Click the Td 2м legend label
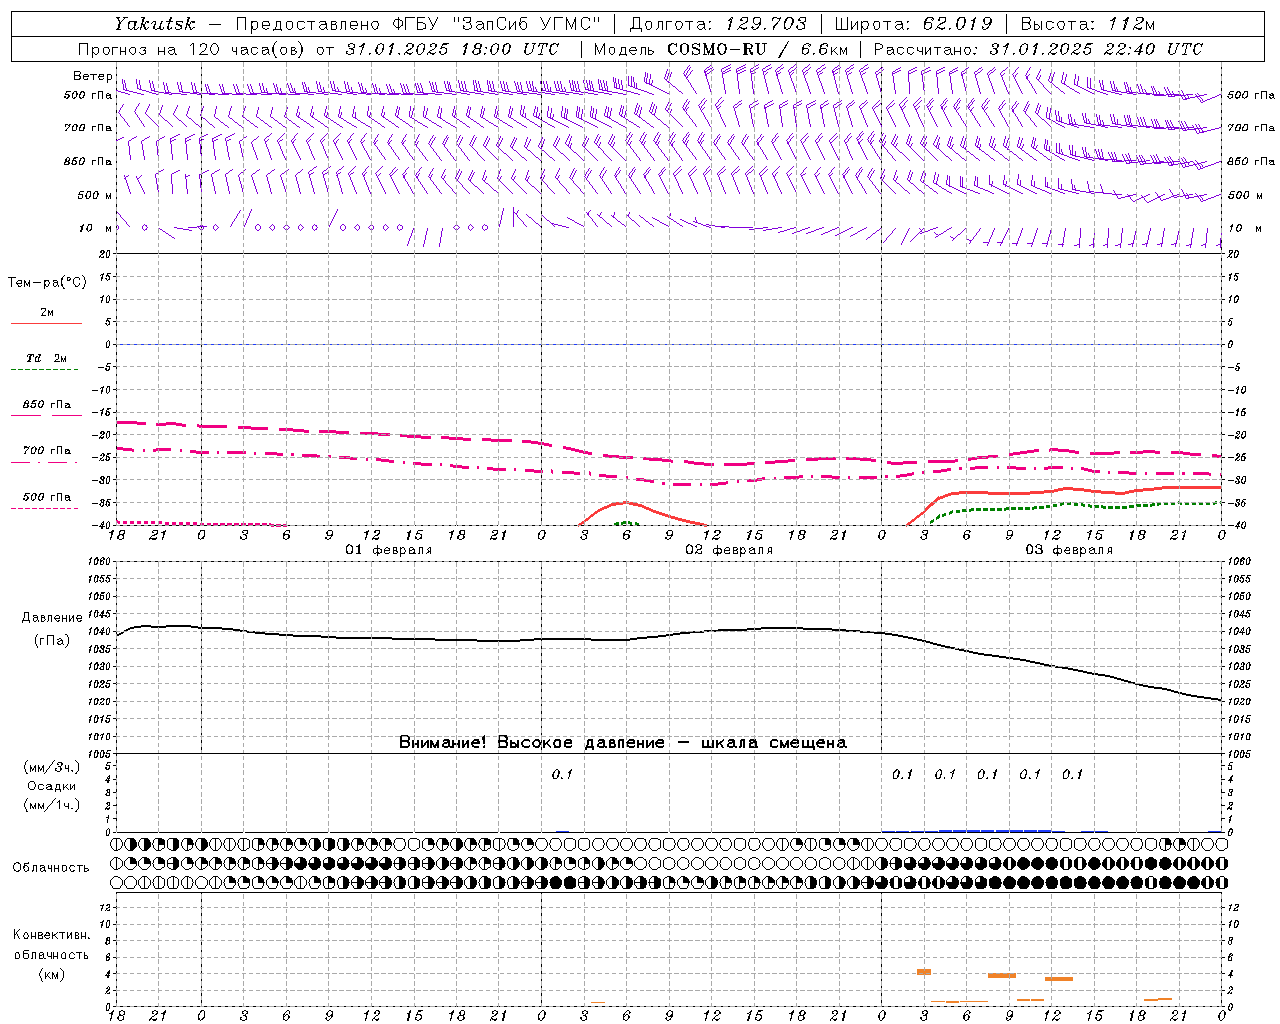The image size is (1280, 1024). (x=46, y=358)
